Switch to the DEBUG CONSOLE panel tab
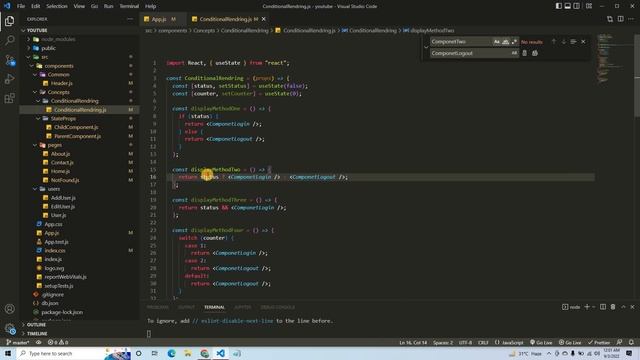Screen dimensions: 640x360 tap(278, 307)
